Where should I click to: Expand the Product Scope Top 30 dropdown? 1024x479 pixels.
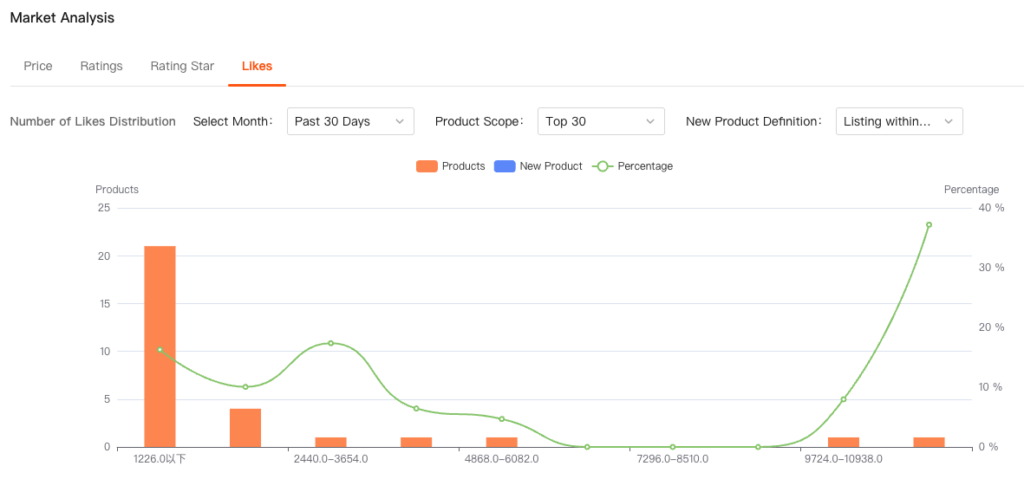click(x=601, y=121)
